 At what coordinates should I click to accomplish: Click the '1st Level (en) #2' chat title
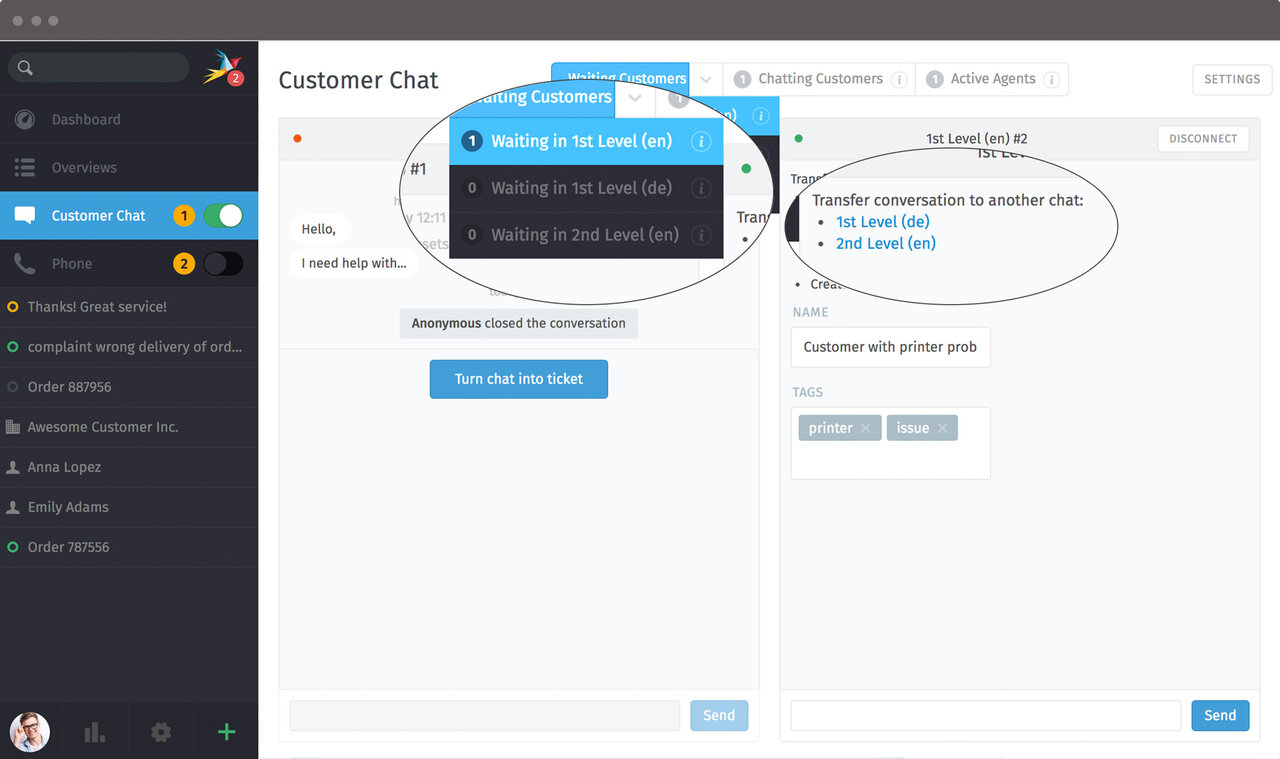coord(976,139)
